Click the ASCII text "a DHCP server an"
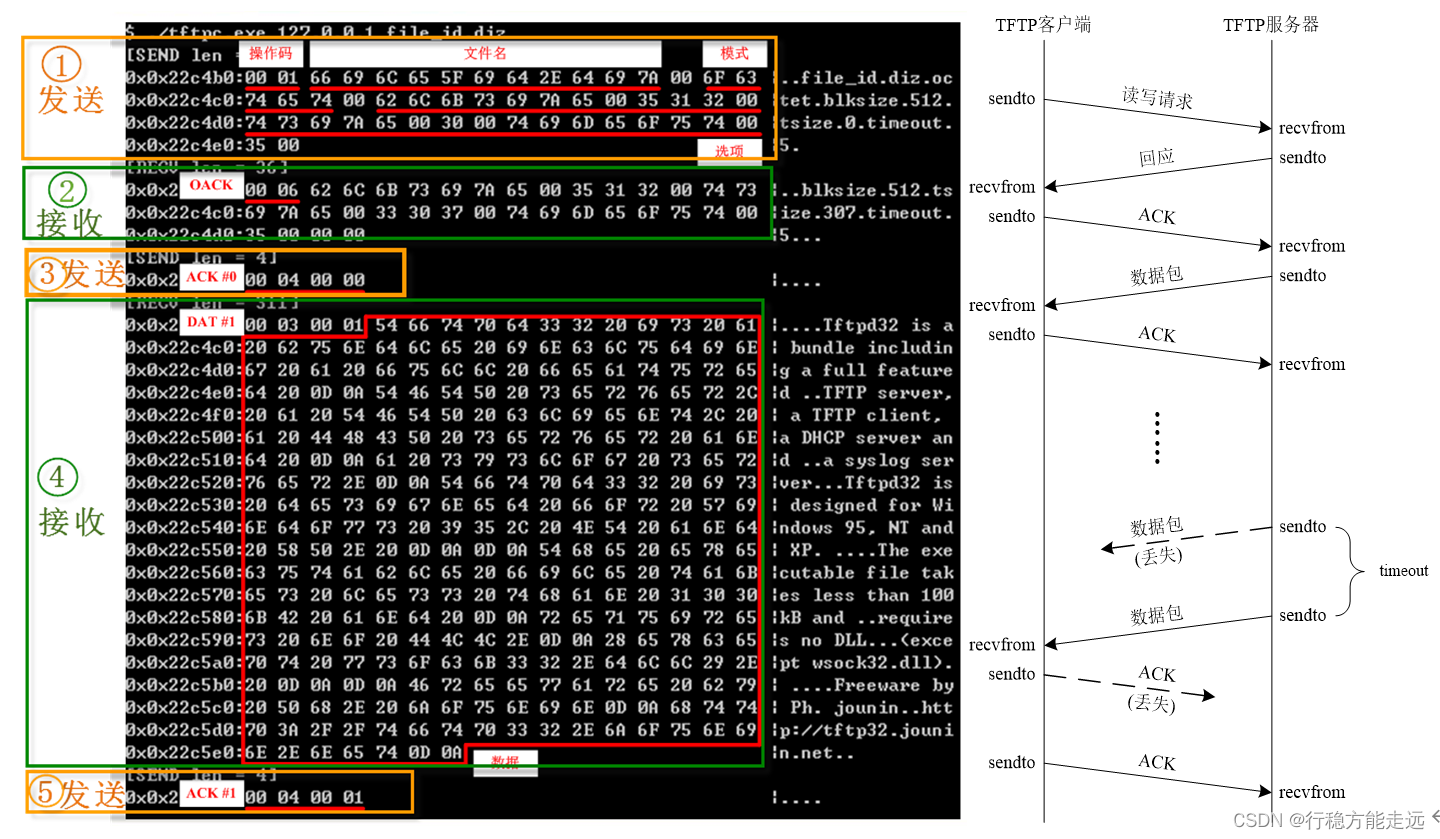1440x839 pixels. click(868, 438)
